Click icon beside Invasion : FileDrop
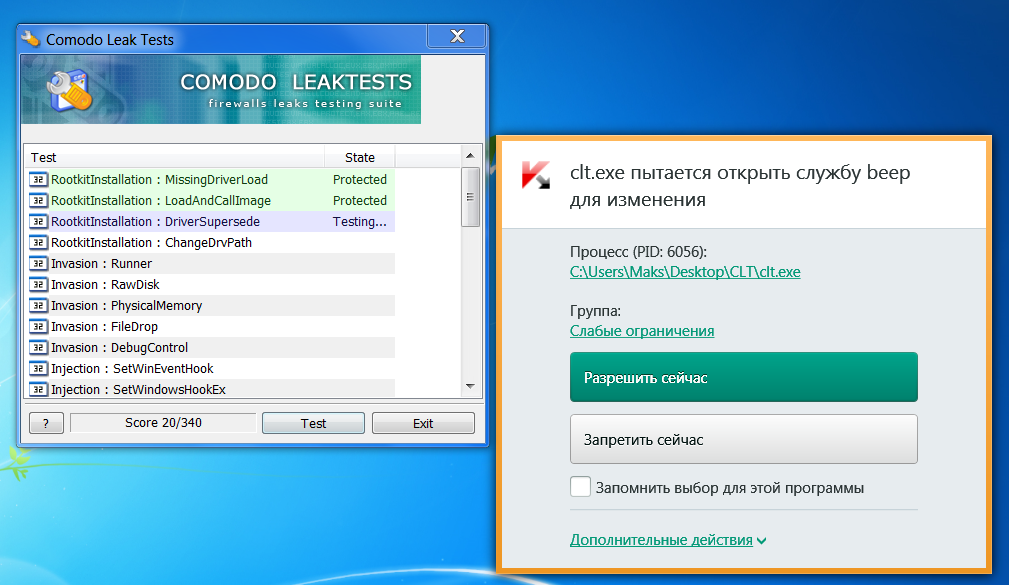This screenshot has height=585, width=1009. pos(38,327)
